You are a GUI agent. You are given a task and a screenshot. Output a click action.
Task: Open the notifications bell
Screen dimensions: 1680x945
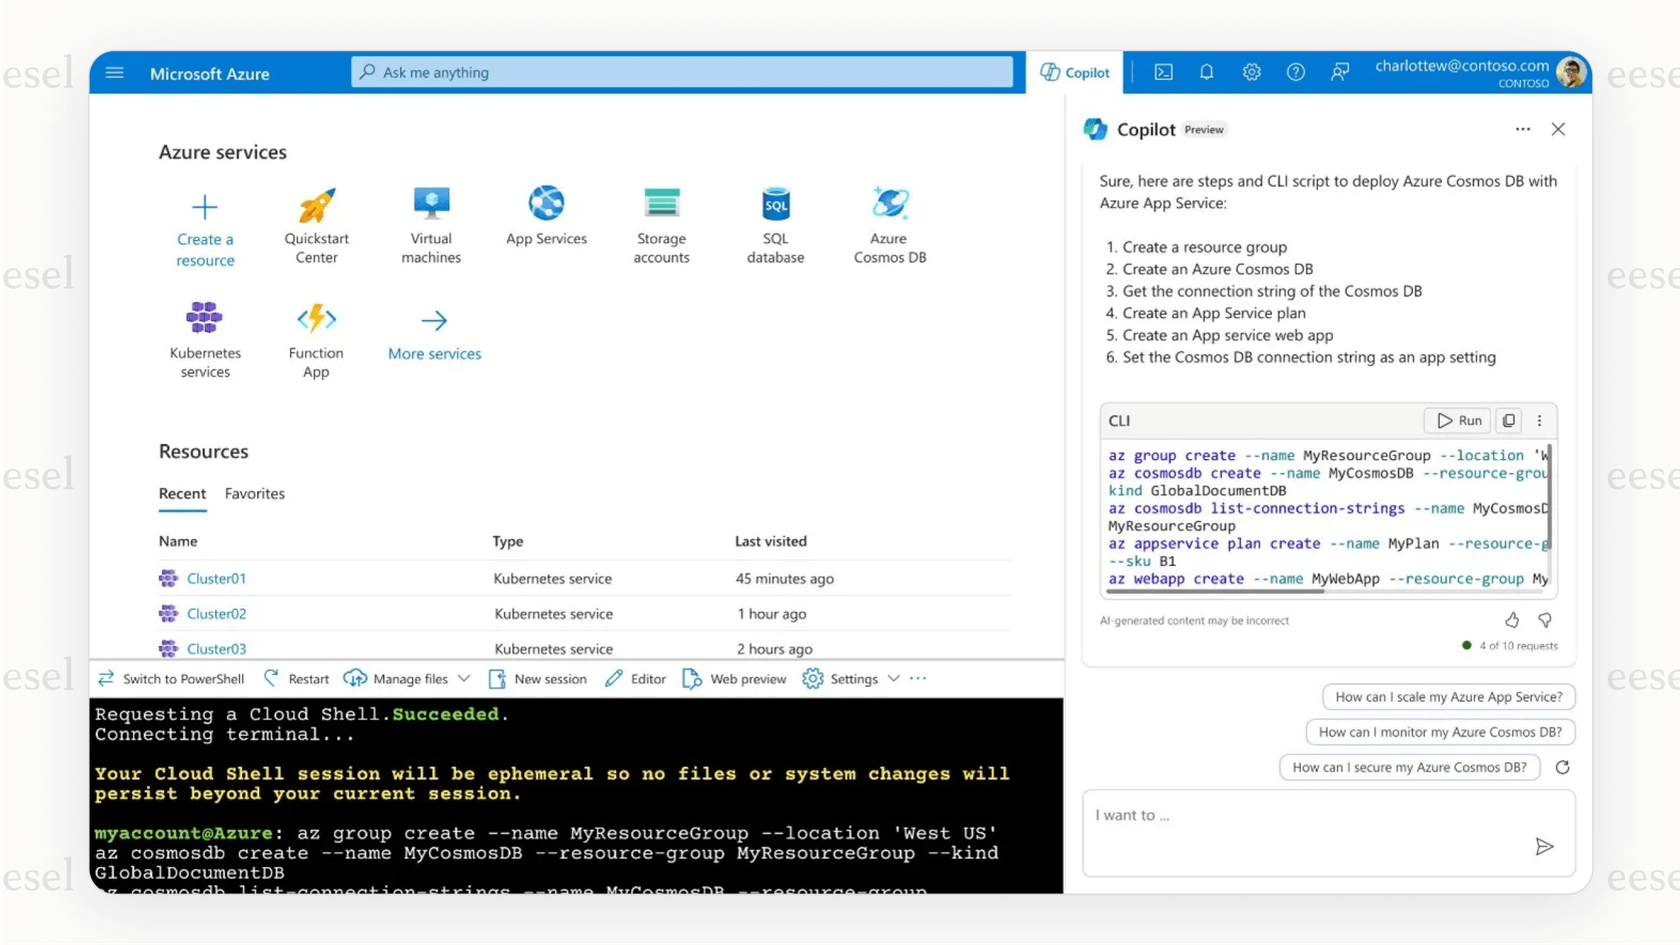click(1206, 72)
